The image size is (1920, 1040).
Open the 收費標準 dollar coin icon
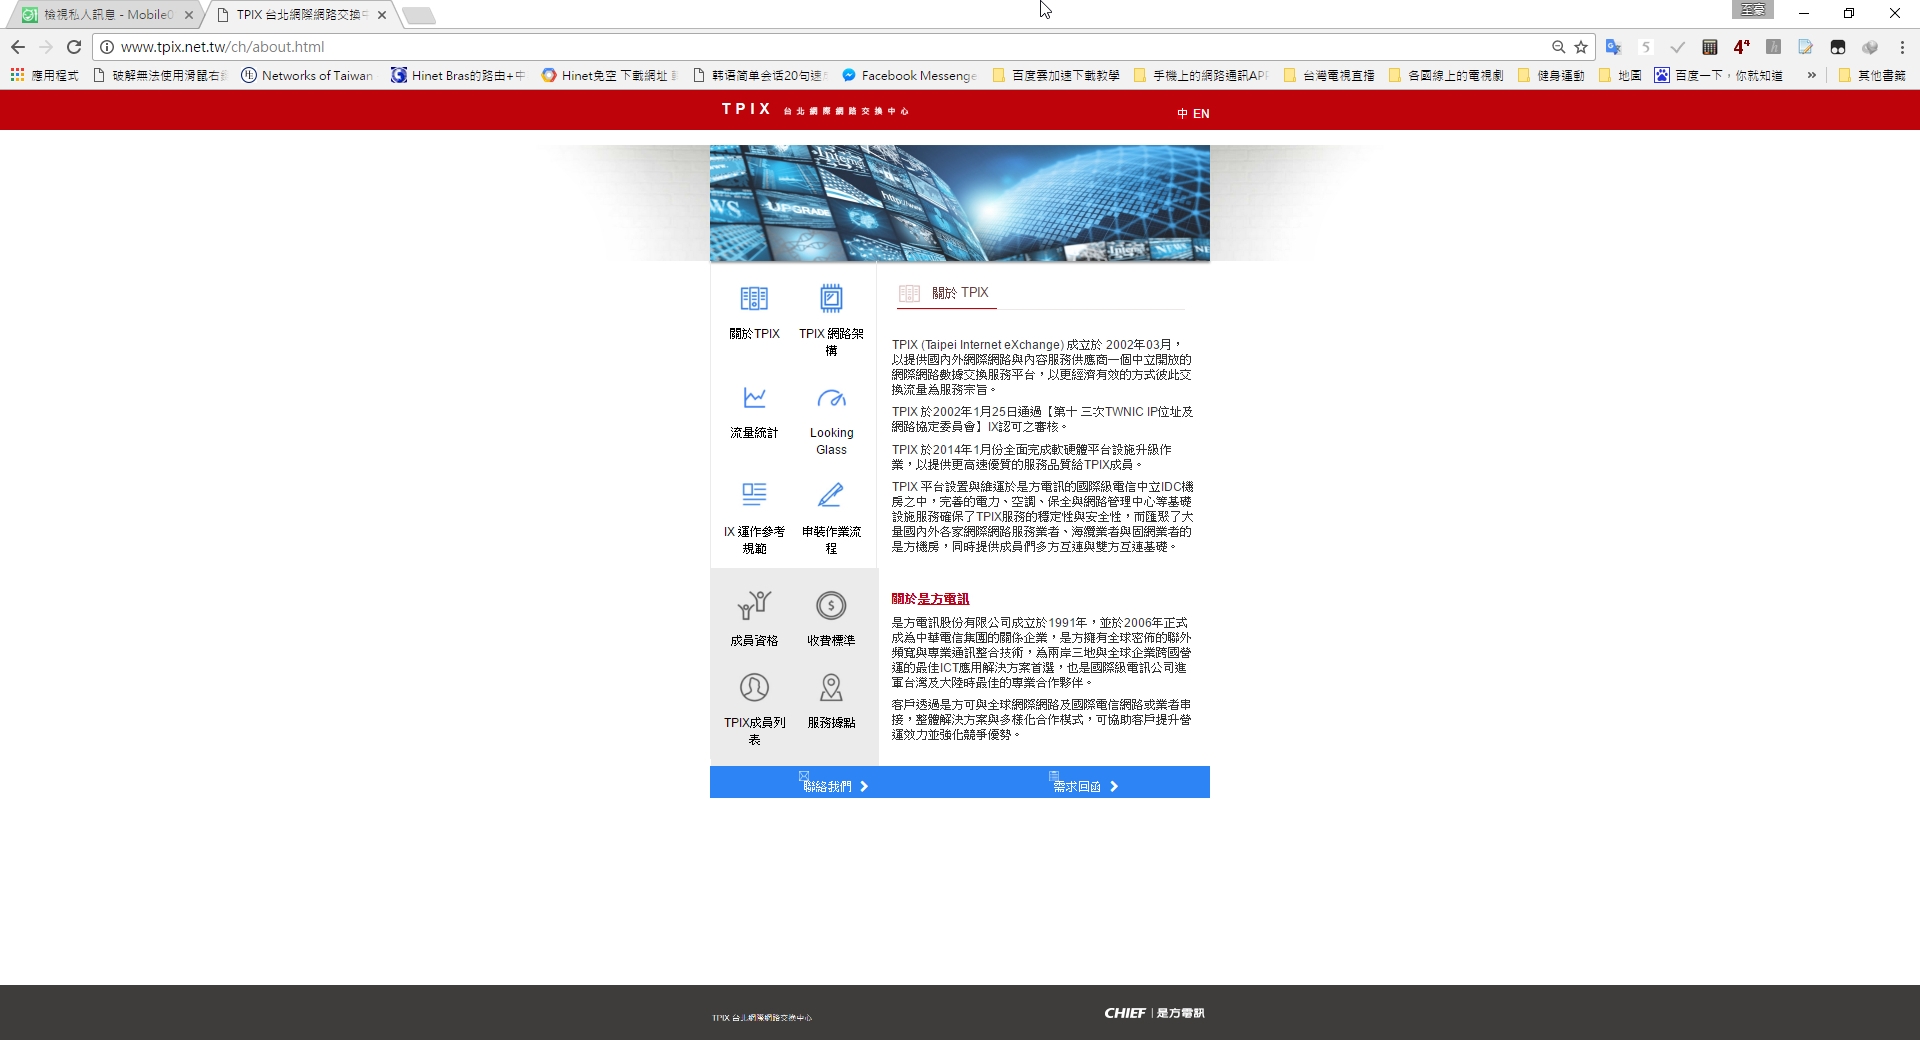(831, 605)
